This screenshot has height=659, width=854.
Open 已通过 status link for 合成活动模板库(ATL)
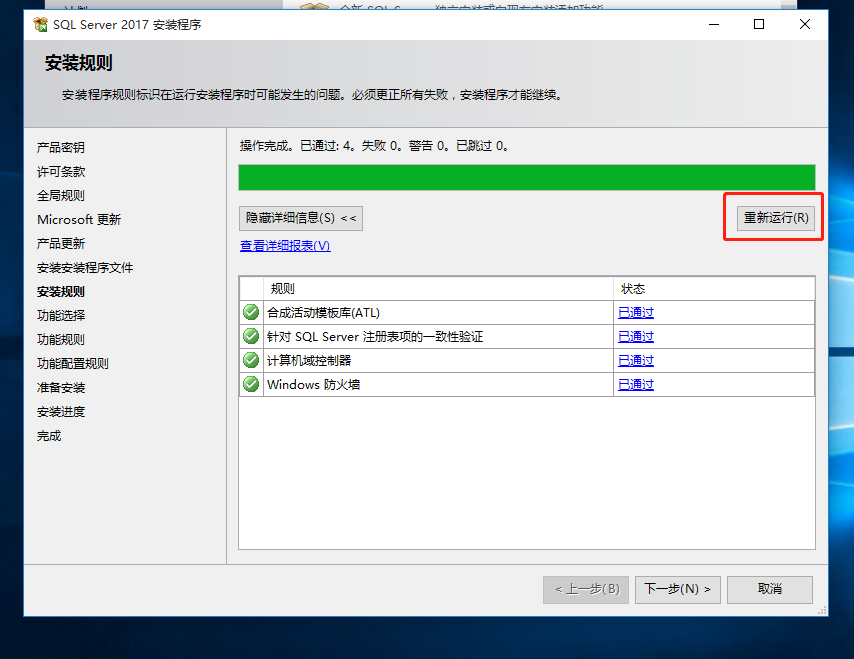(x=636, y=313)
